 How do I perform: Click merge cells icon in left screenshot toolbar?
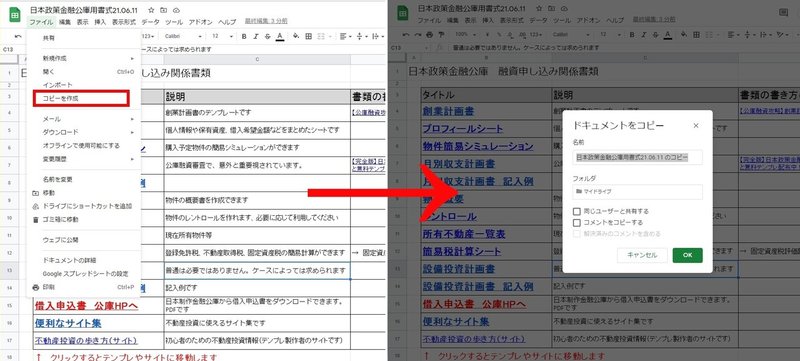322,37
